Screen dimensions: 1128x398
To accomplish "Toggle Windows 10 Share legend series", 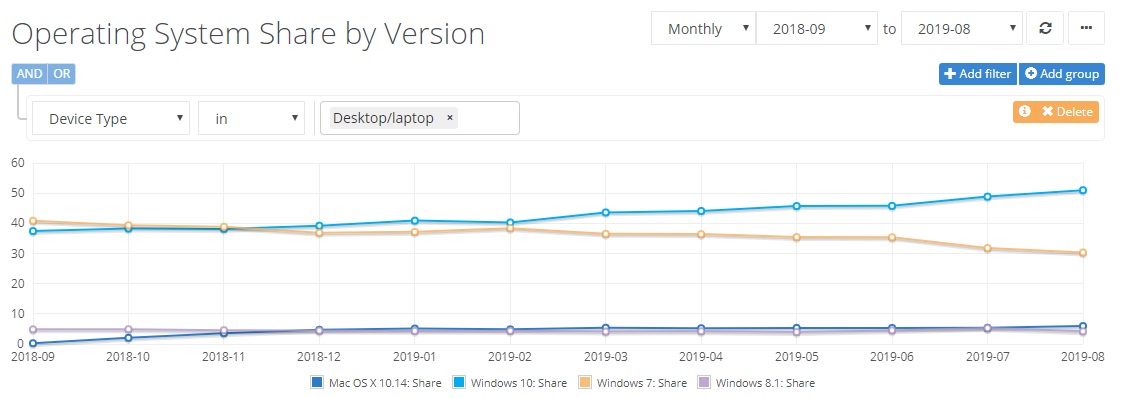I will click(x=511, y=383).
